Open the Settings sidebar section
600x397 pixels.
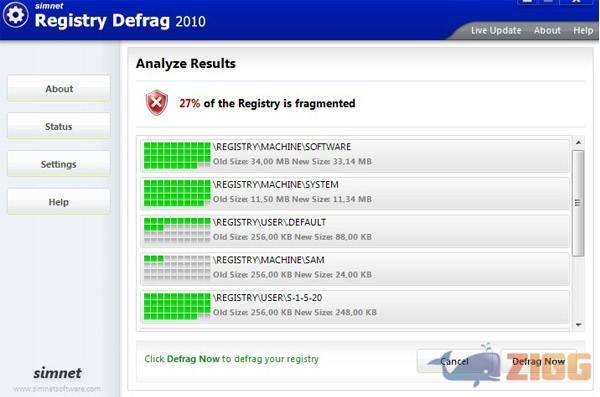pyautogui.click(x=59, y=164)
